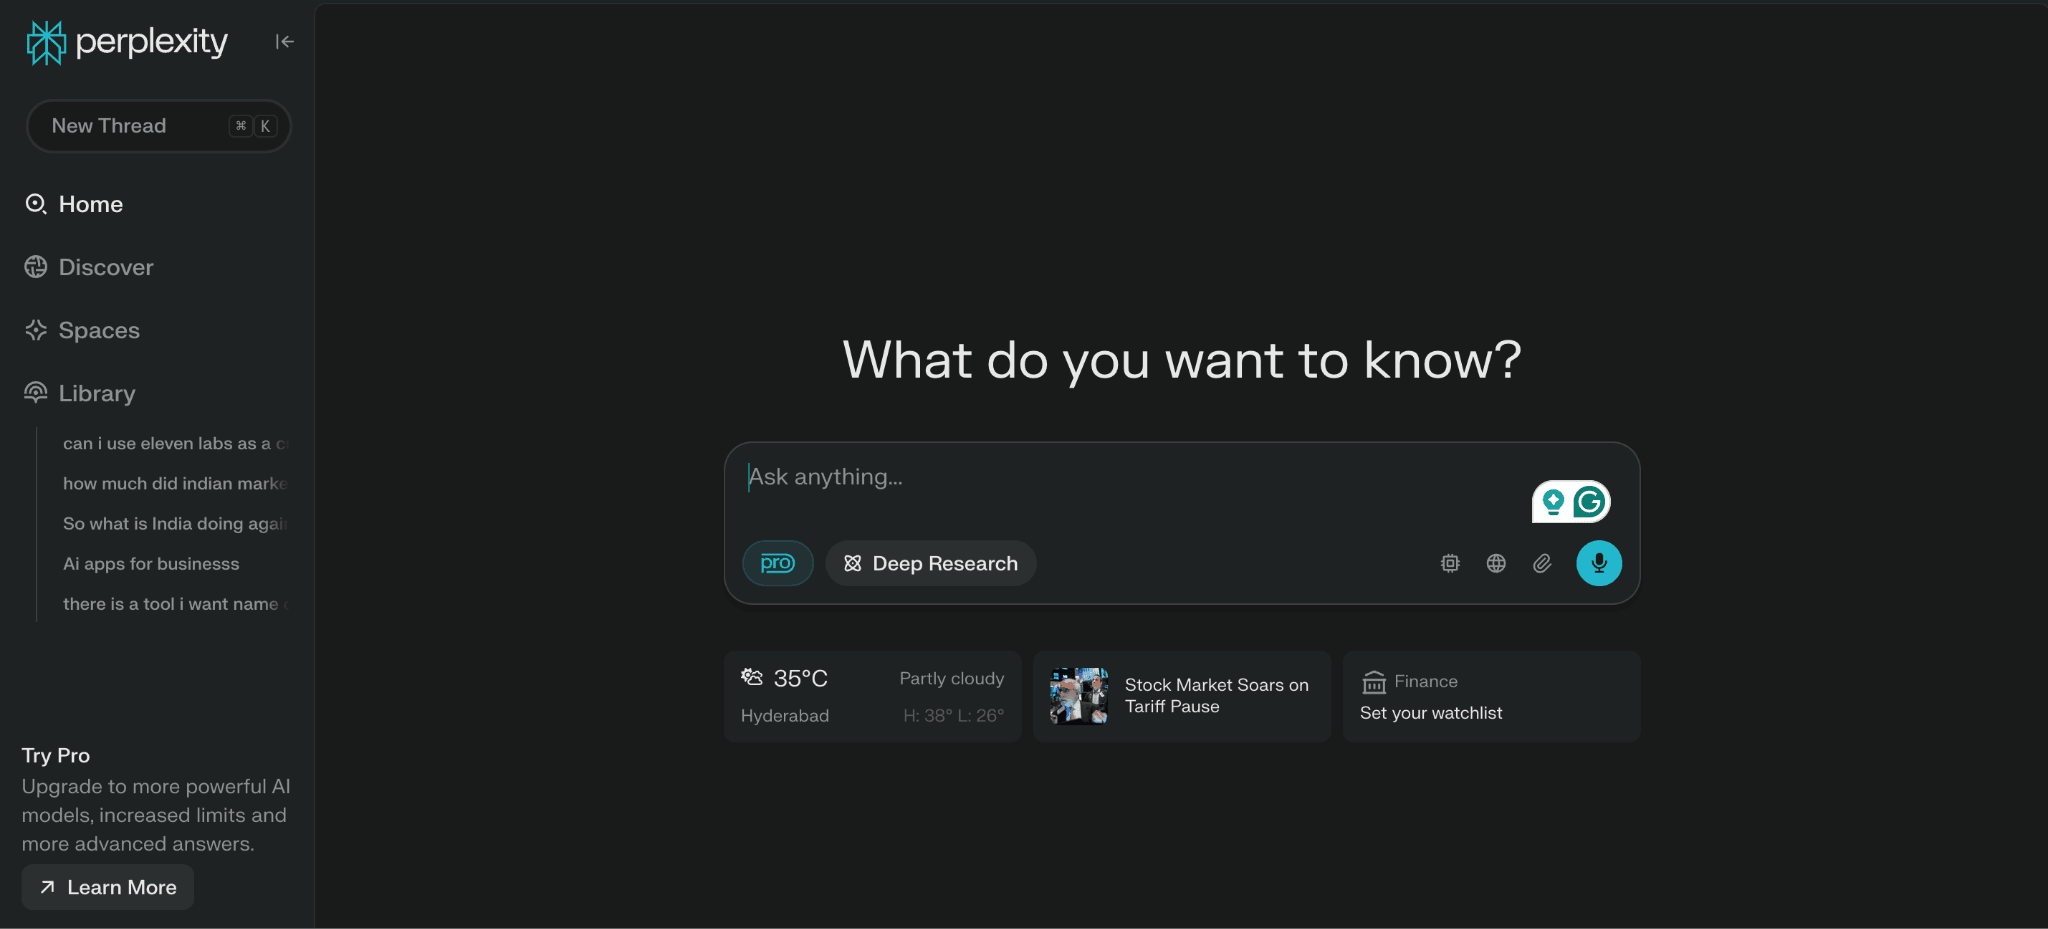Open Spaces from the sidebar

click(x=98, y=330)
